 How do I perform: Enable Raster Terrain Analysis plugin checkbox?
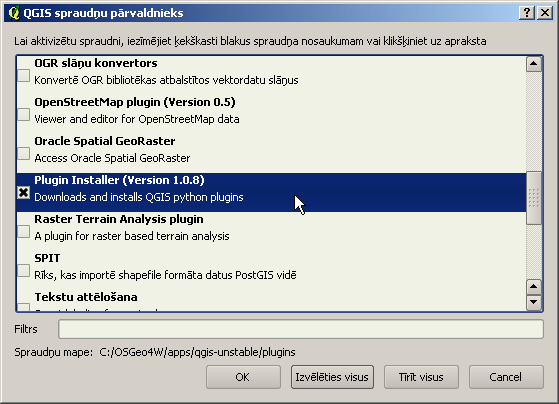[x=24, y=231]
